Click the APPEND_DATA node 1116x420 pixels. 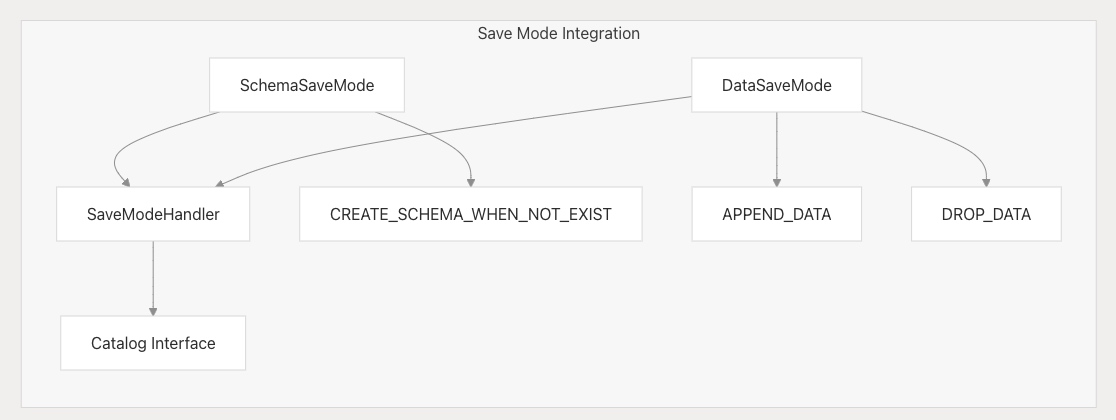pos(776,214)
